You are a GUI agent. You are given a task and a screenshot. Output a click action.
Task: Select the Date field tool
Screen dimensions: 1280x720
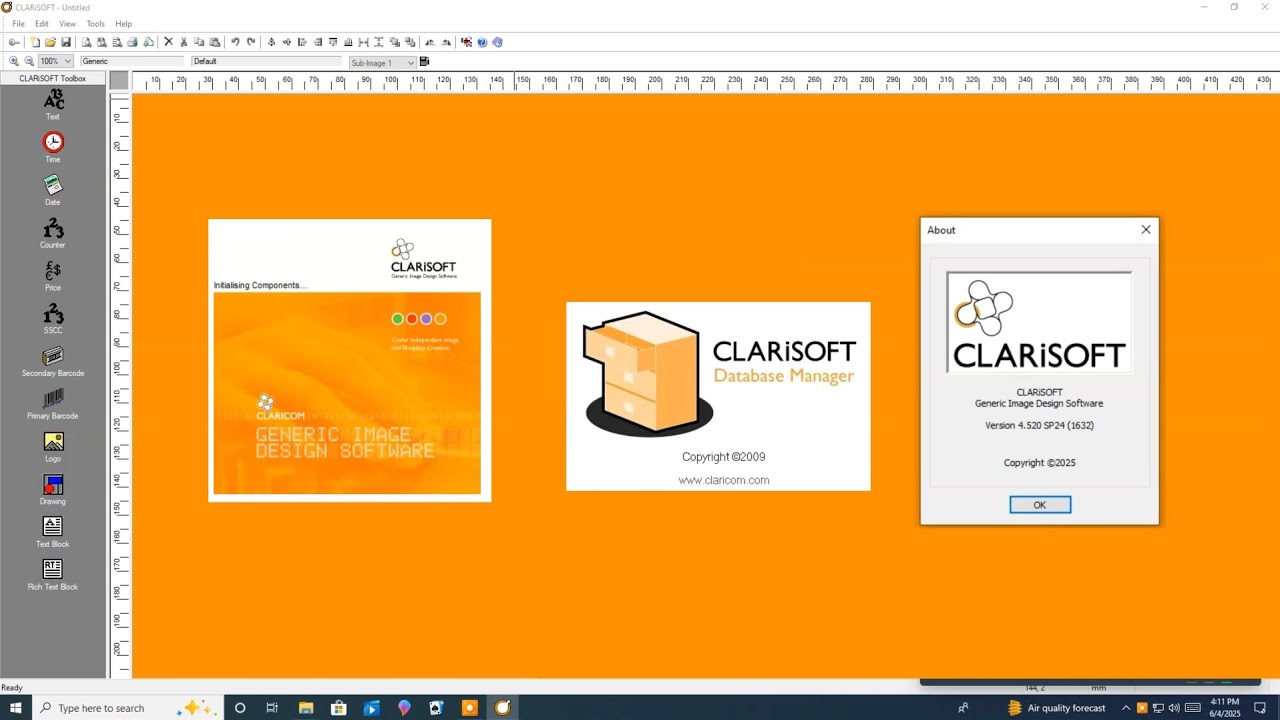click(53, 190)
